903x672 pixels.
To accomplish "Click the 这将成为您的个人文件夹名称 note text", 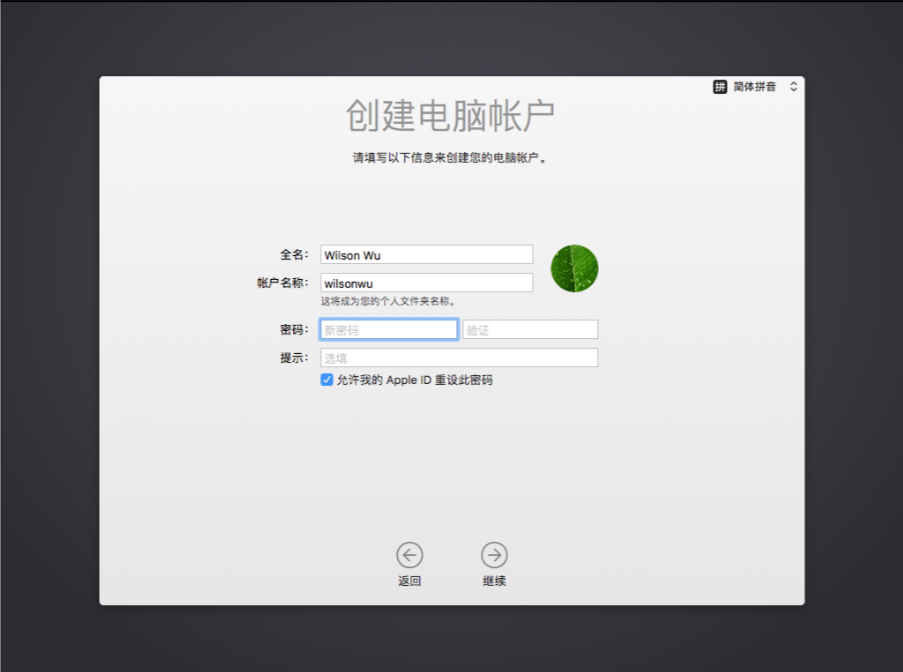I will click(389, 301).
